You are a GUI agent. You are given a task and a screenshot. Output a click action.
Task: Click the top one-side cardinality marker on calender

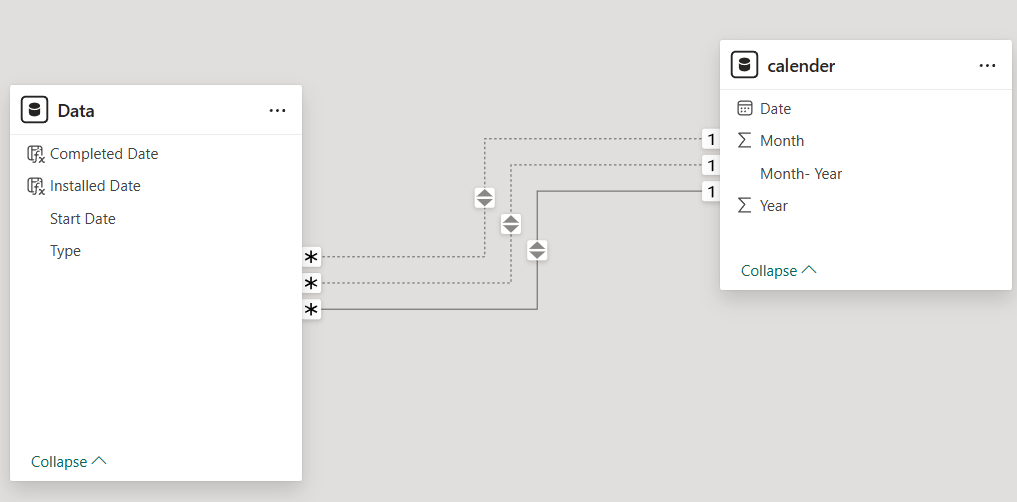712,139
